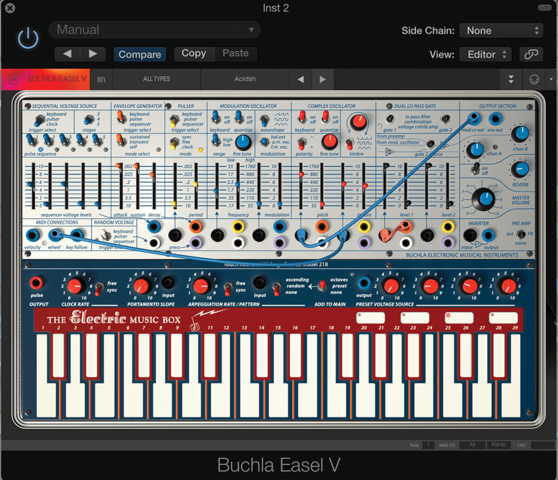
Task: Open the ALL TYPES filter dropdown
Action: (157, 79)
